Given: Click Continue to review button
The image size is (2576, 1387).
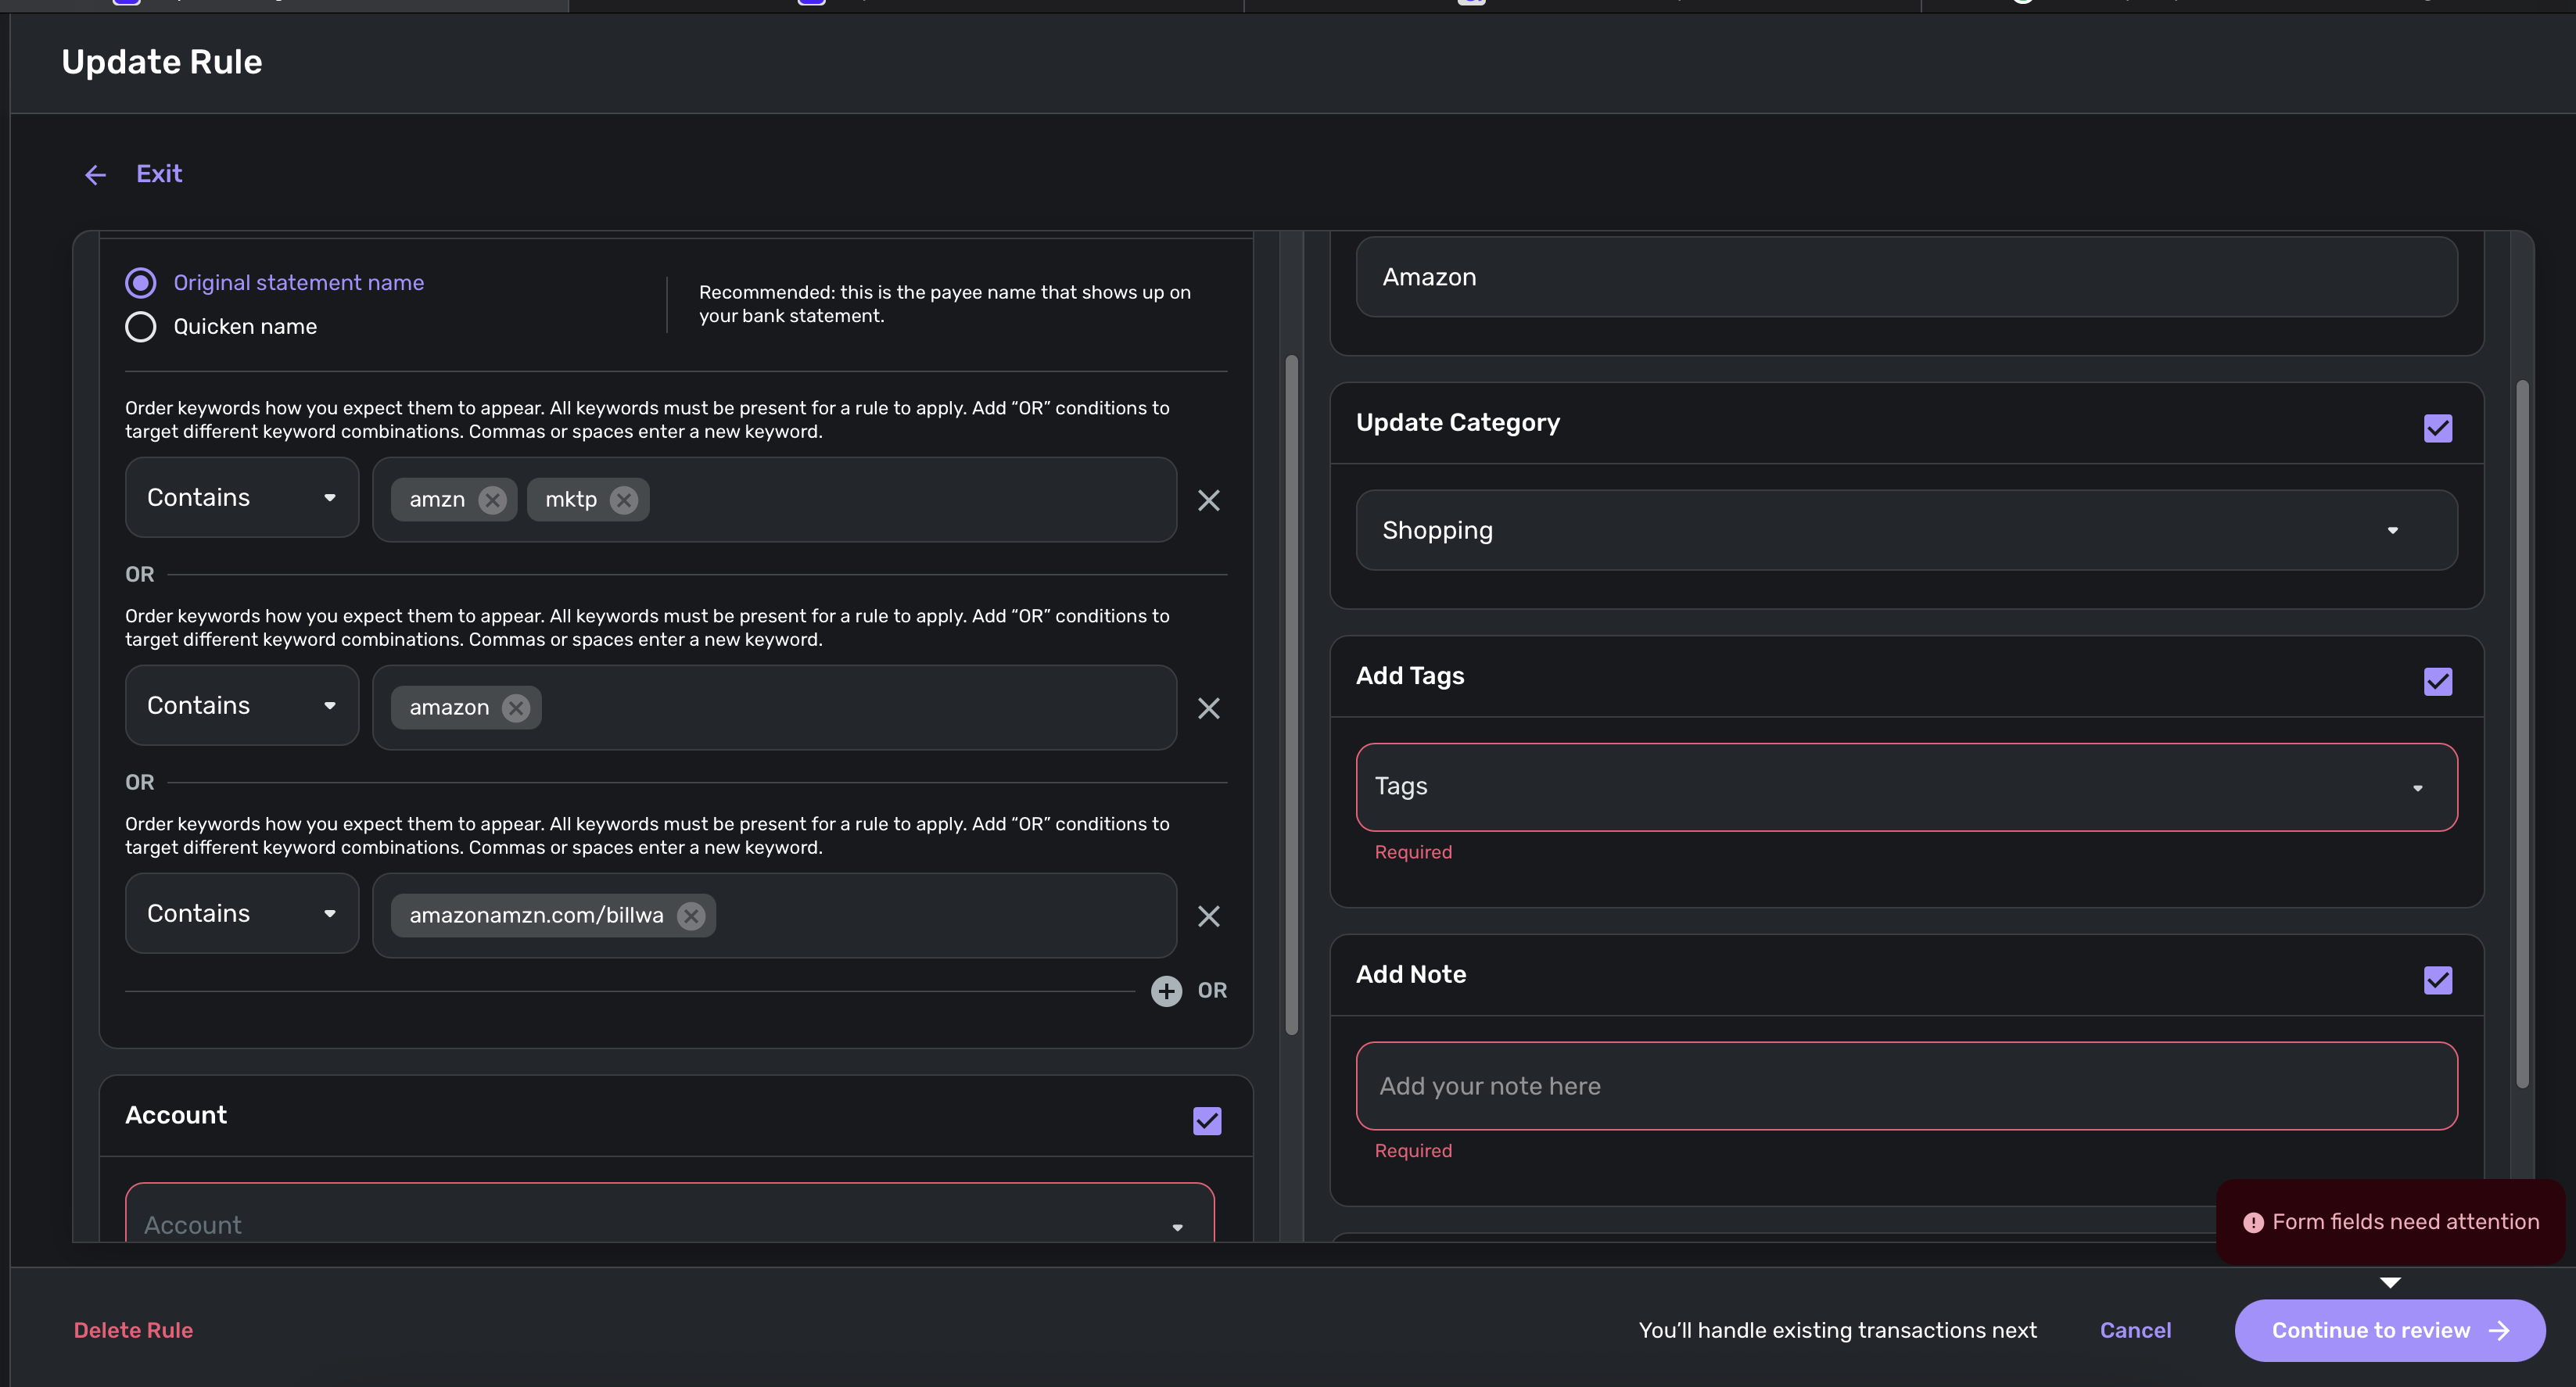Looking at the screenshot, I should tap(2389, 1330).
